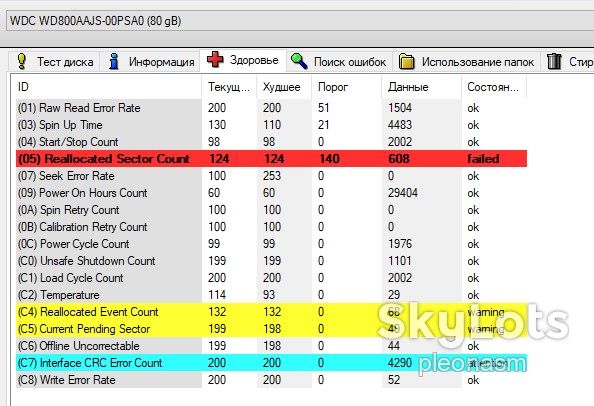Click data value 1101 for Unsafe Shutdown Count
The image size is (594, 406).
[400, 261]
